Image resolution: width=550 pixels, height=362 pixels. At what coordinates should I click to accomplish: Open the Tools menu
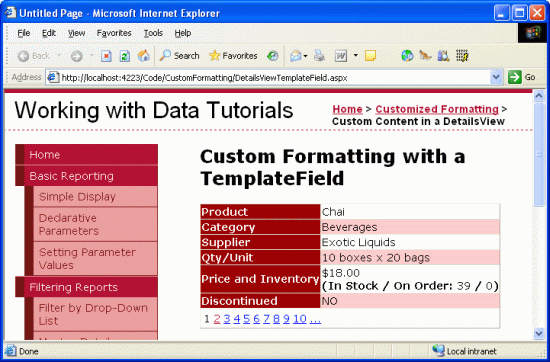pyautogui.click(x=153, y=33)
